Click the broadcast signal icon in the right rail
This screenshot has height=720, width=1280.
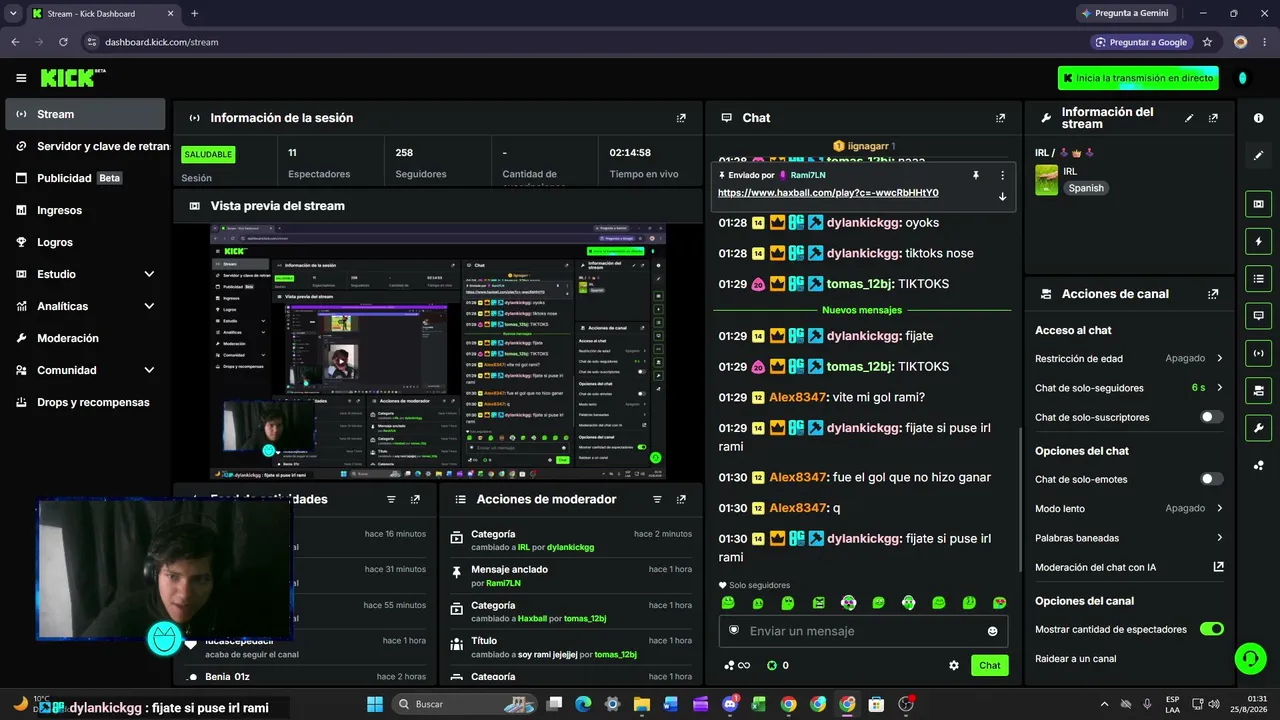(1258, 353)
